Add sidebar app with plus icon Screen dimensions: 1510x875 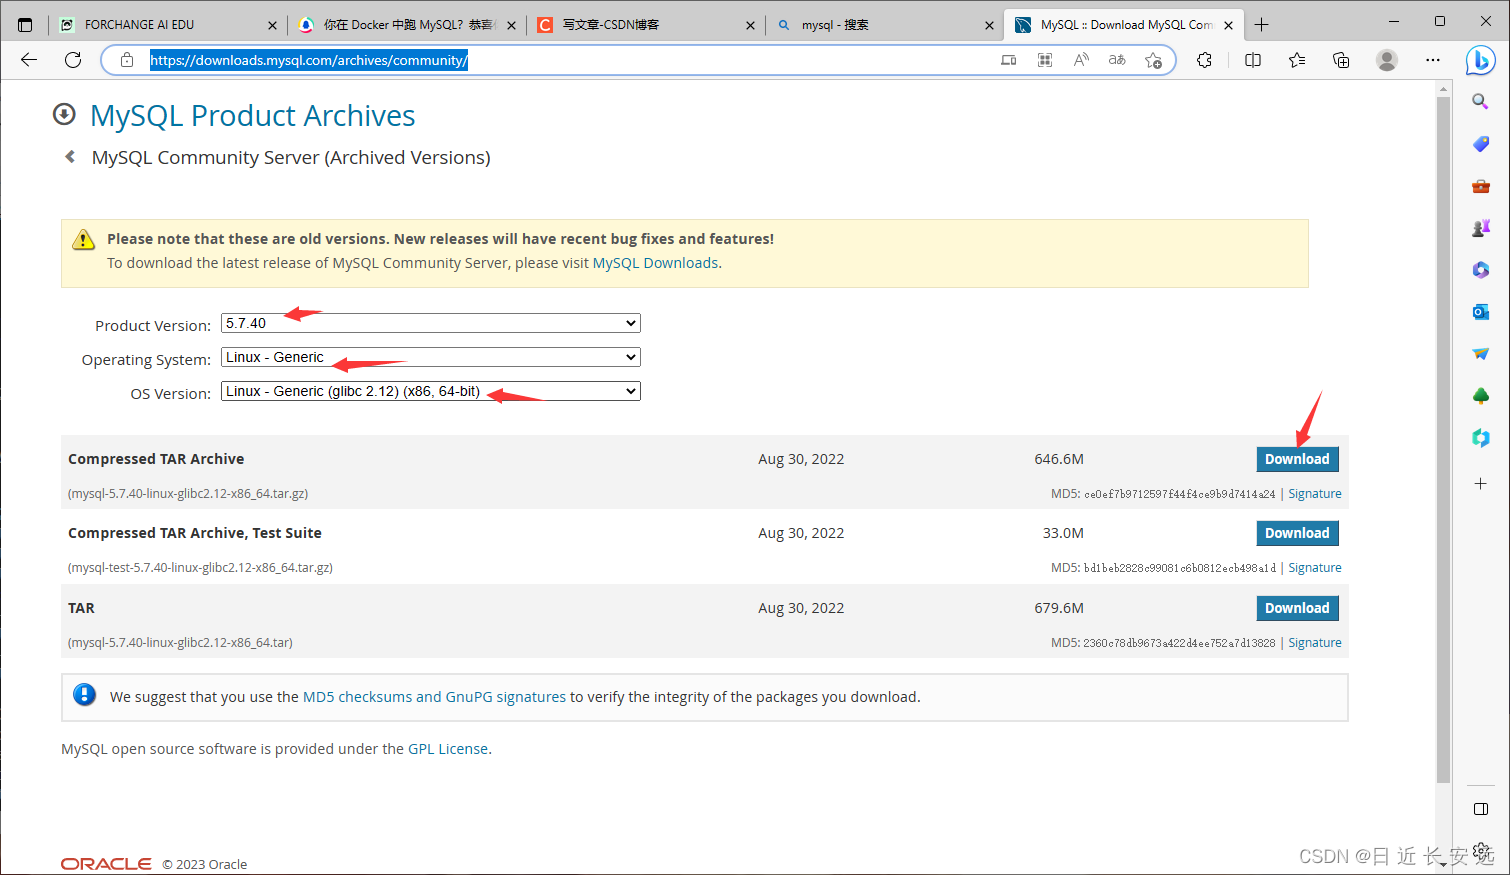point(1481,483)
